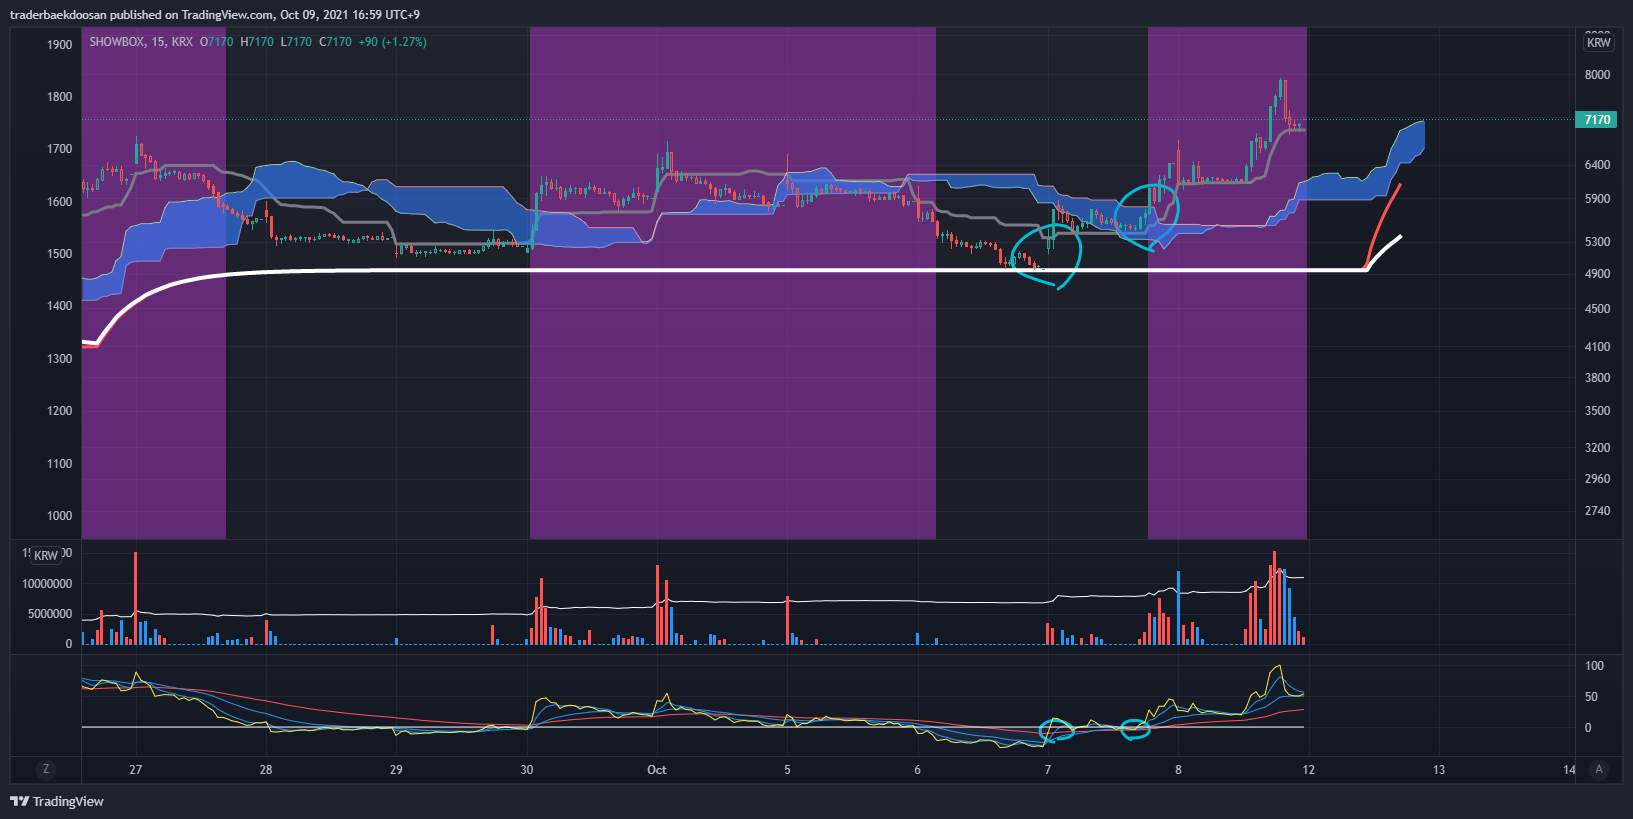Image resolution: width=1633 pixels, height=819 pixels.
Task: Click the 7170 current price label
Action: (x=1597, y=119)
